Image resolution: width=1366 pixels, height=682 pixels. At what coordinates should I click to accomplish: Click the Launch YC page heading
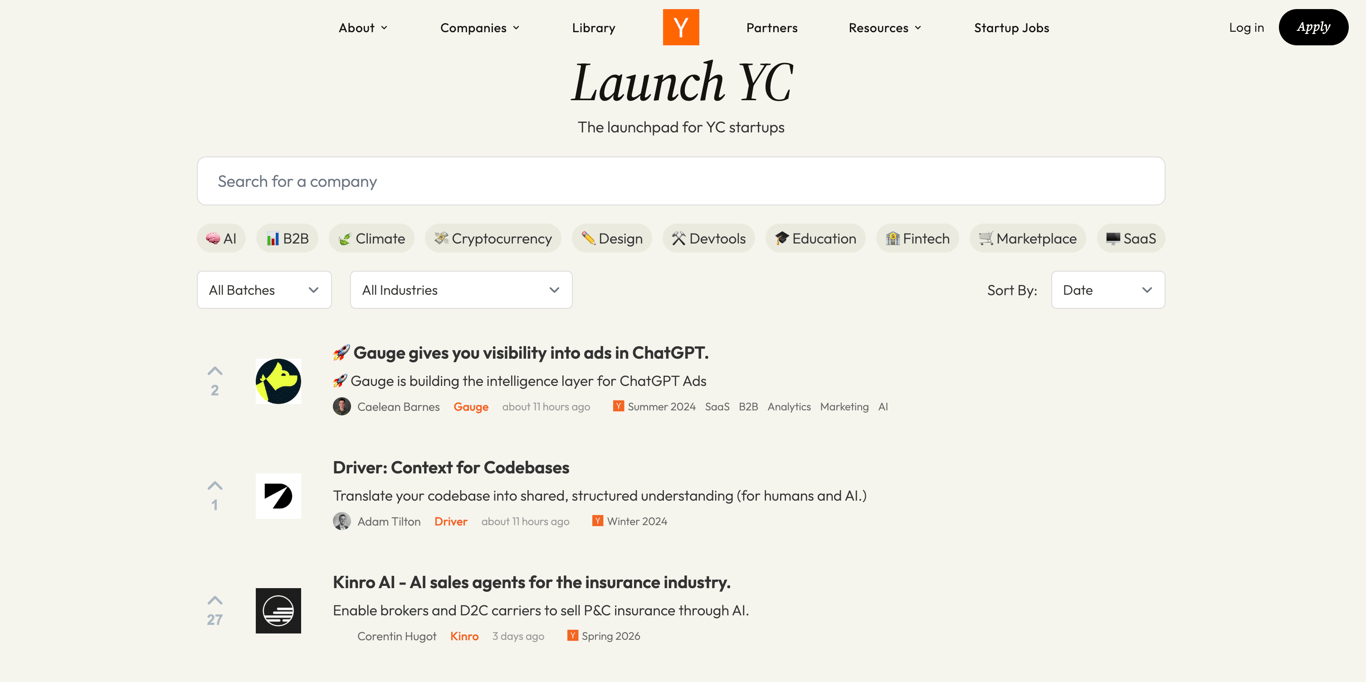[681, 82]
